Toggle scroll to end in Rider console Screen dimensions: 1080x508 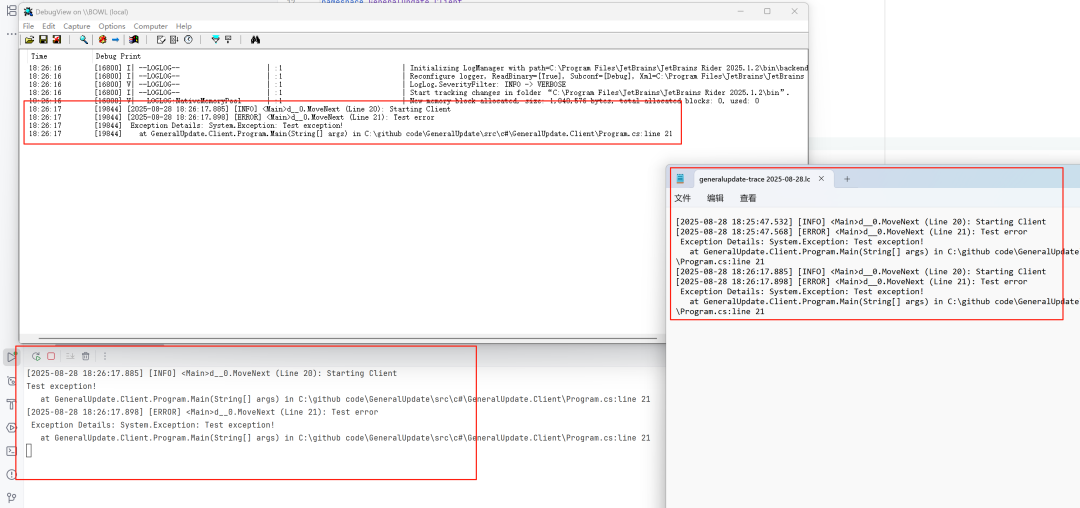70,356
